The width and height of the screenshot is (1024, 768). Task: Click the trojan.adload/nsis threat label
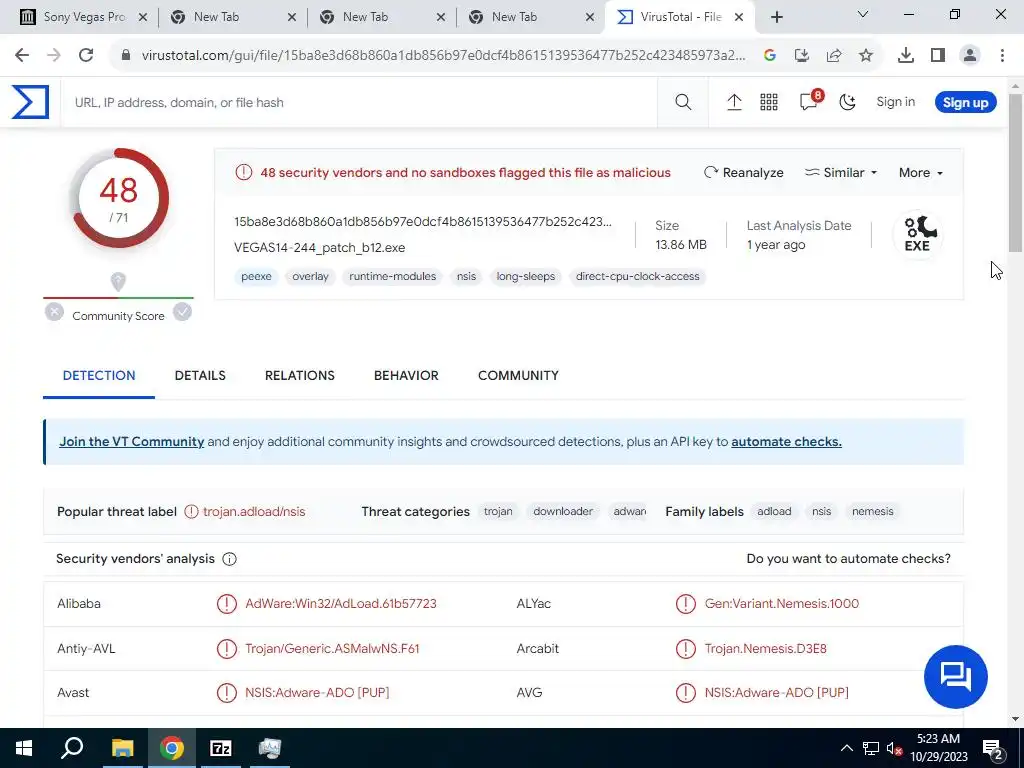[x=253, y=511]
